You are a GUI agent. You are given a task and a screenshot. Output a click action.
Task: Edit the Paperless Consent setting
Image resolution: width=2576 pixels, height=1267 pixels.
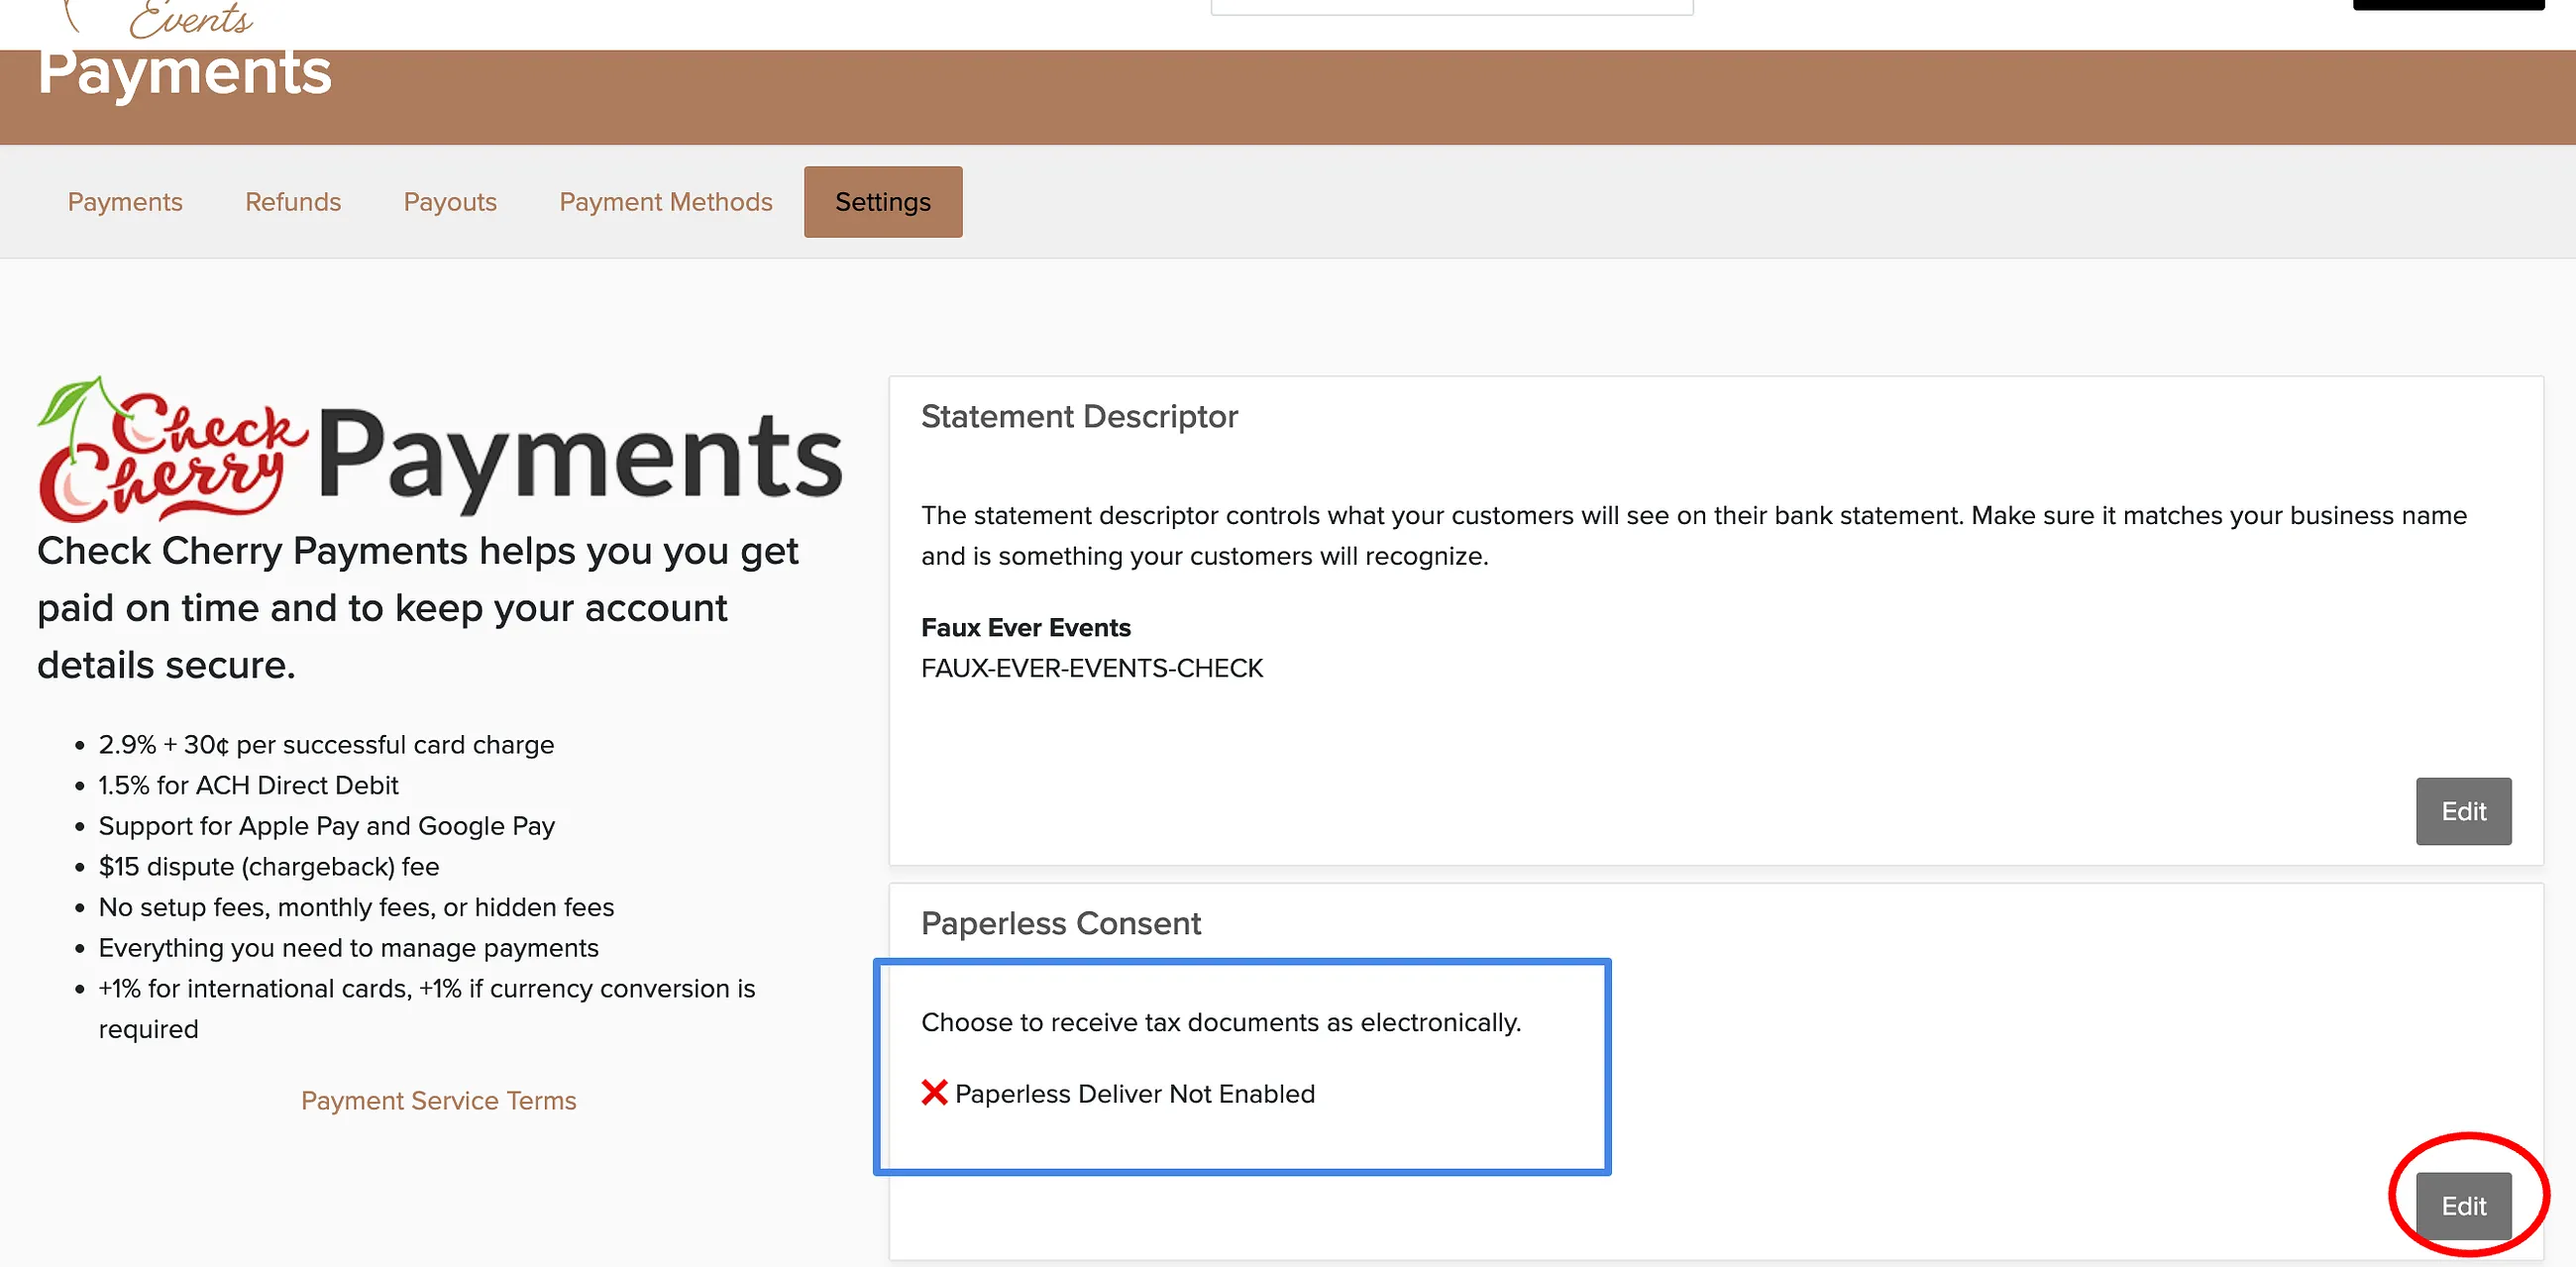tap(2463, 1206)
